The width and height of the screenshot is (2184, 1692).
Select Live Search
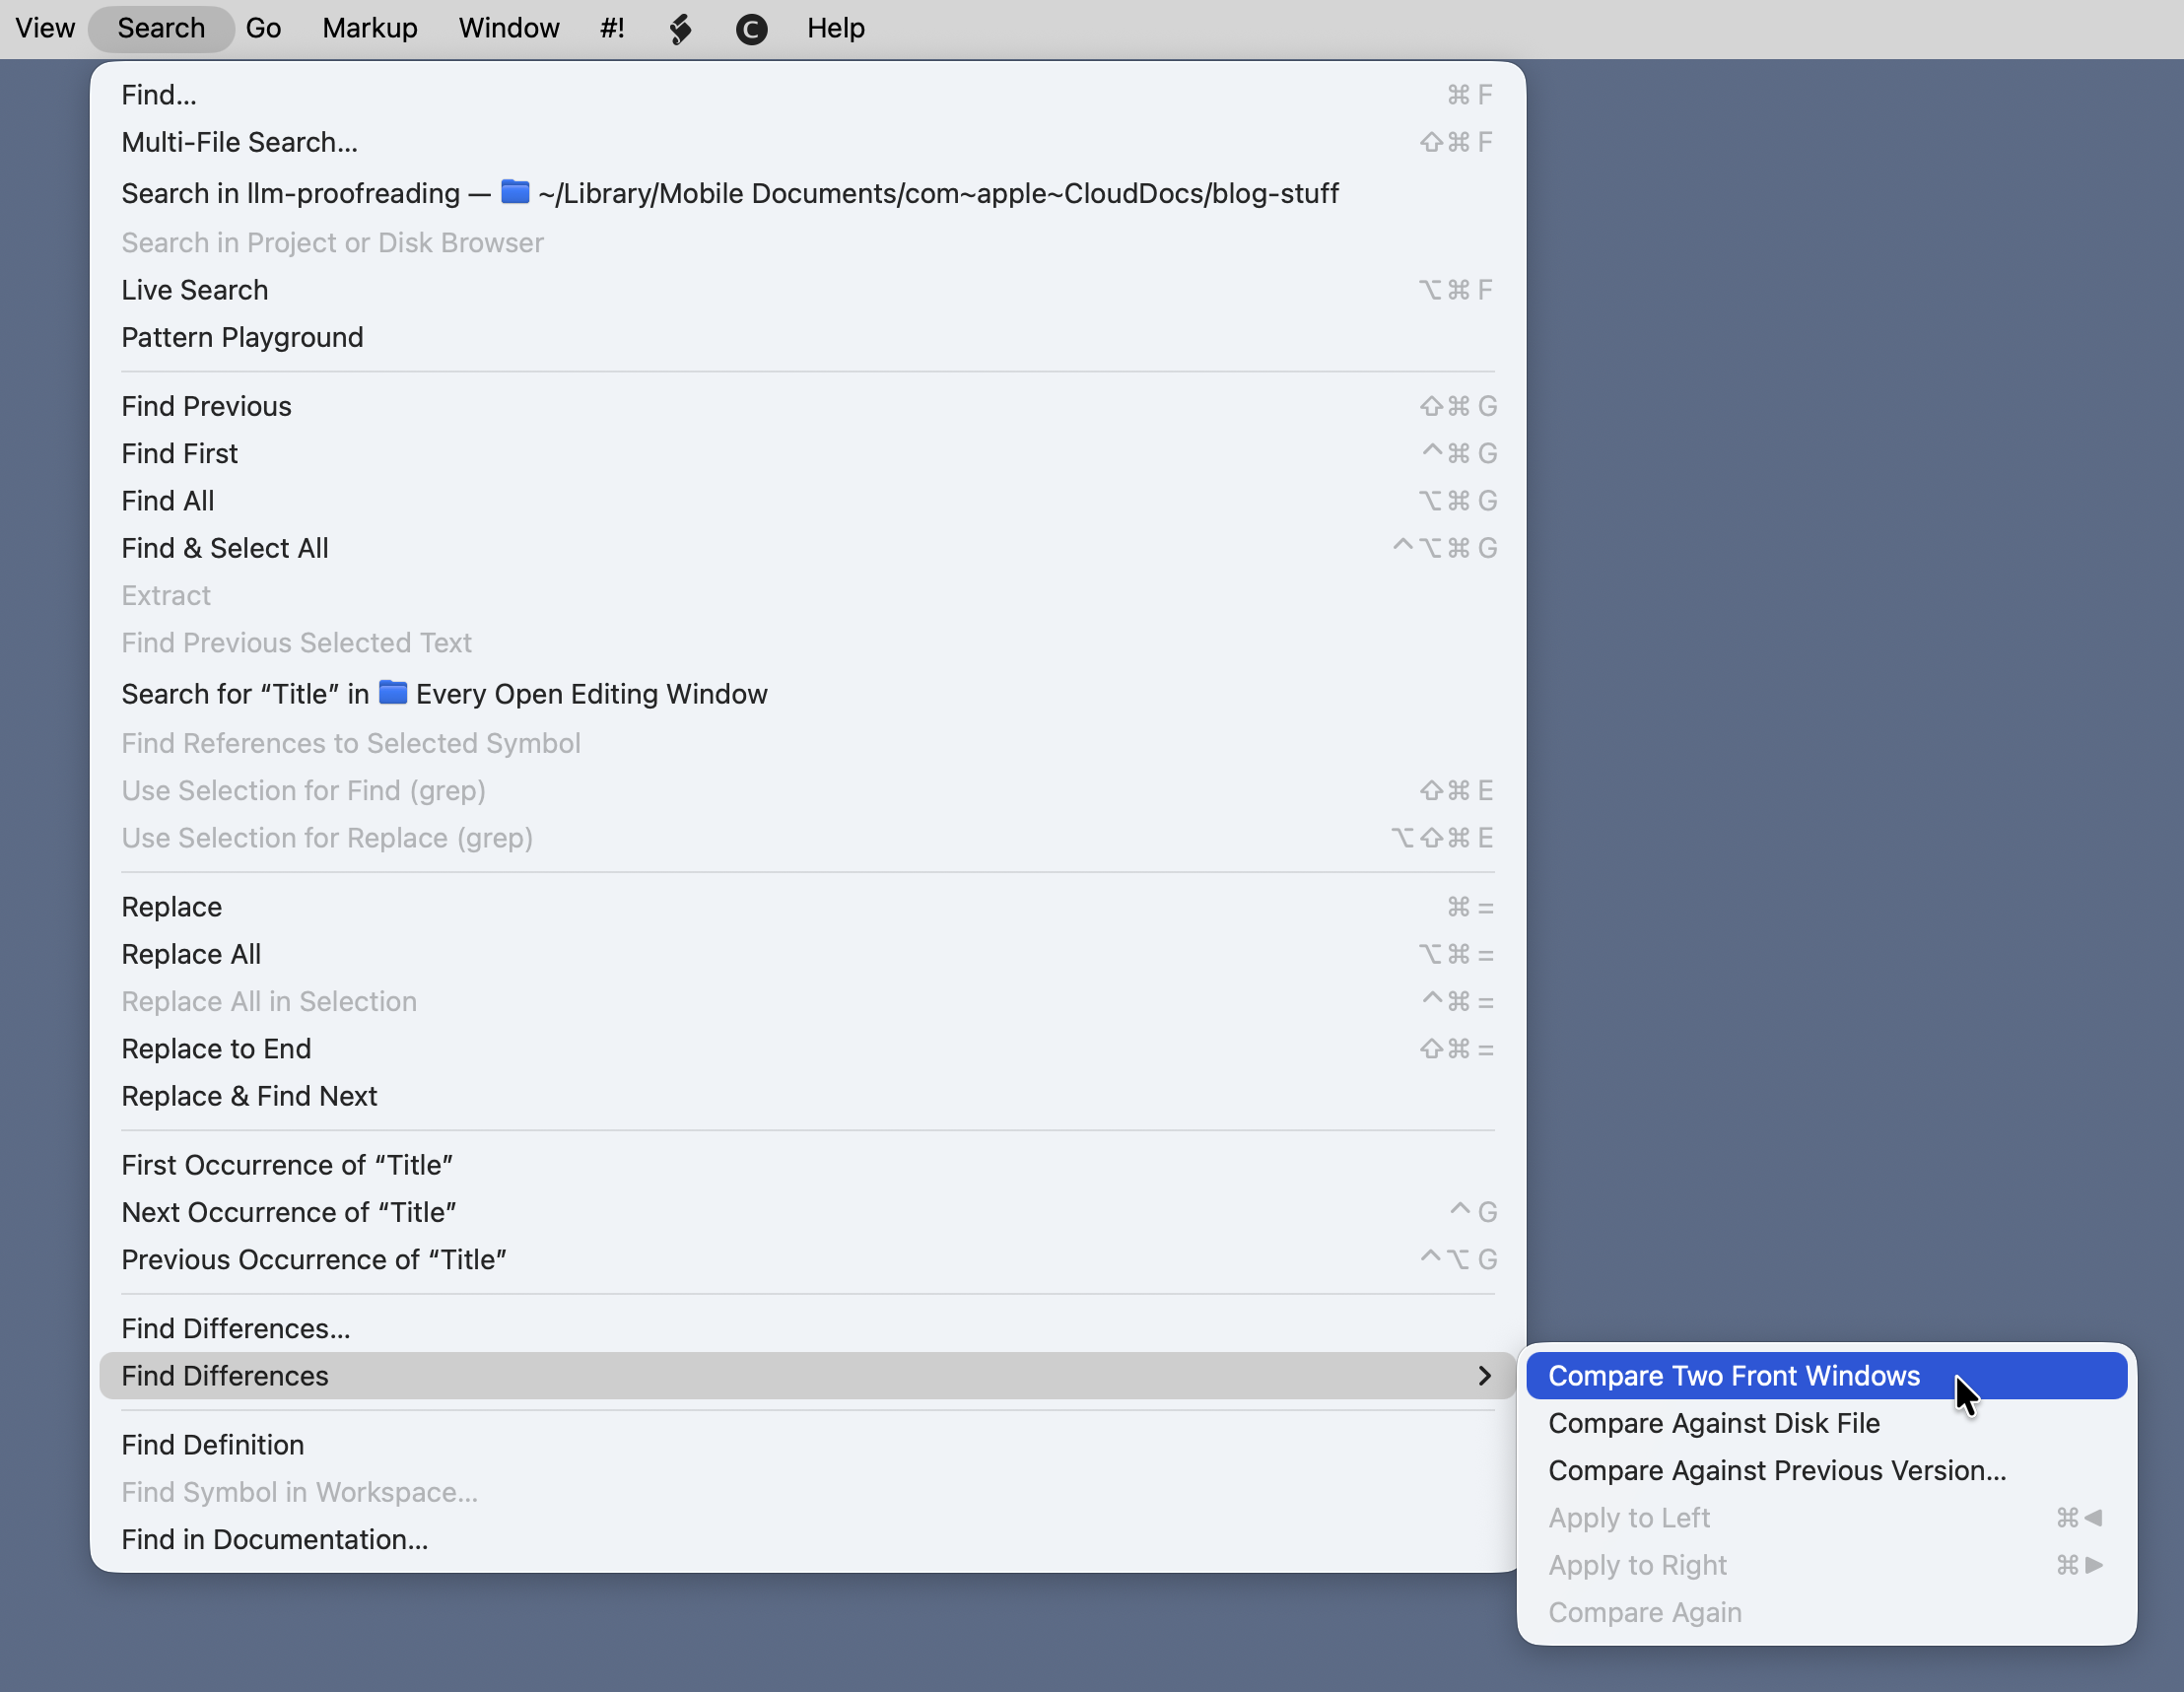coord(195,289)
